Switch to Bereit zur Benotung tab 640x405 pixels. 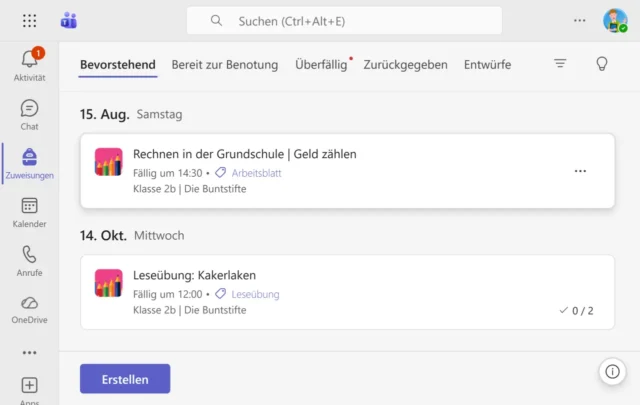[x=224, y=65]
